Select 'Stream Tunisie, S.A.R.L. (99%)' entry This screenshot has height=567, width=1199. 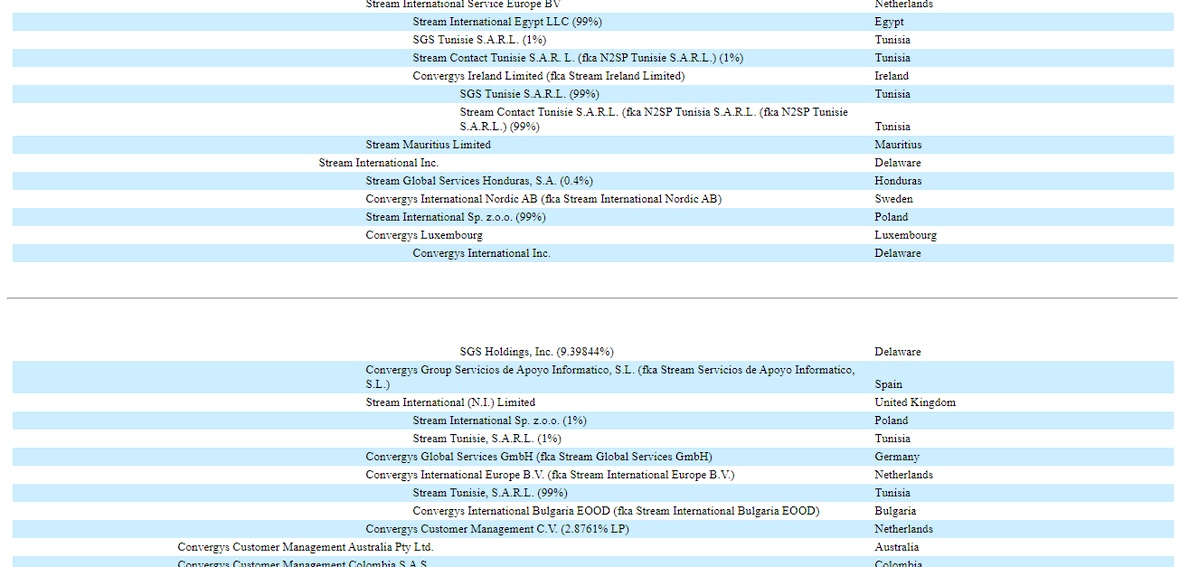[490, 493]
